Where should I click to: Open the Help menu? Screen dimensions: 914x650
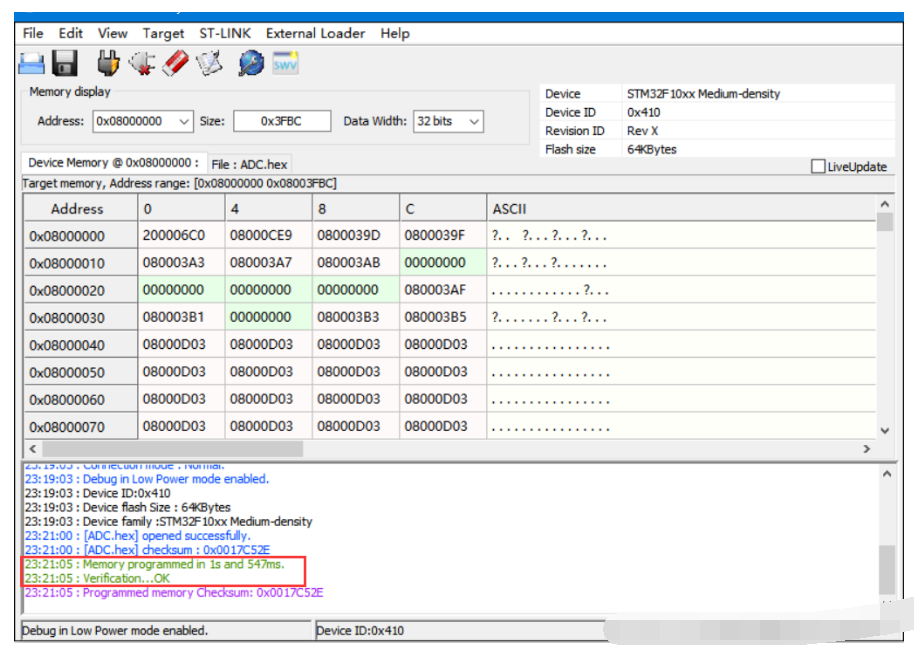(x=395, y=33)
